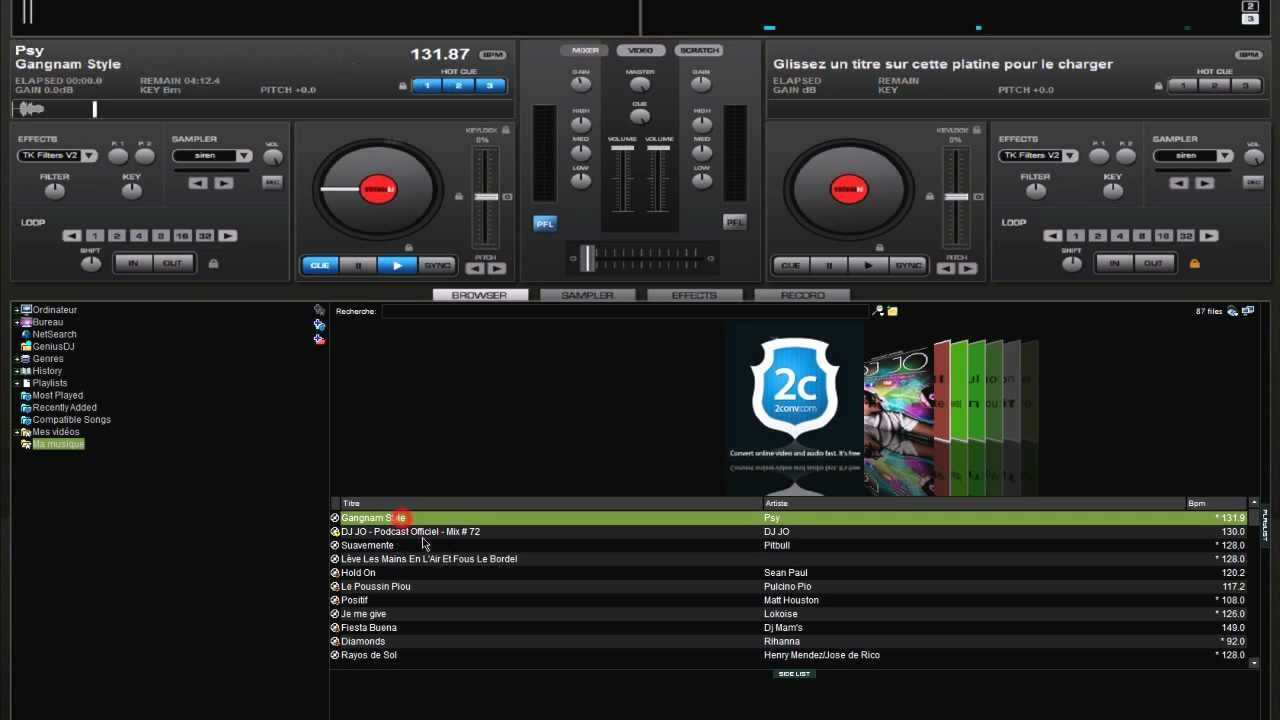
Task: Expand the Bureau folder node
Action: 17,322
